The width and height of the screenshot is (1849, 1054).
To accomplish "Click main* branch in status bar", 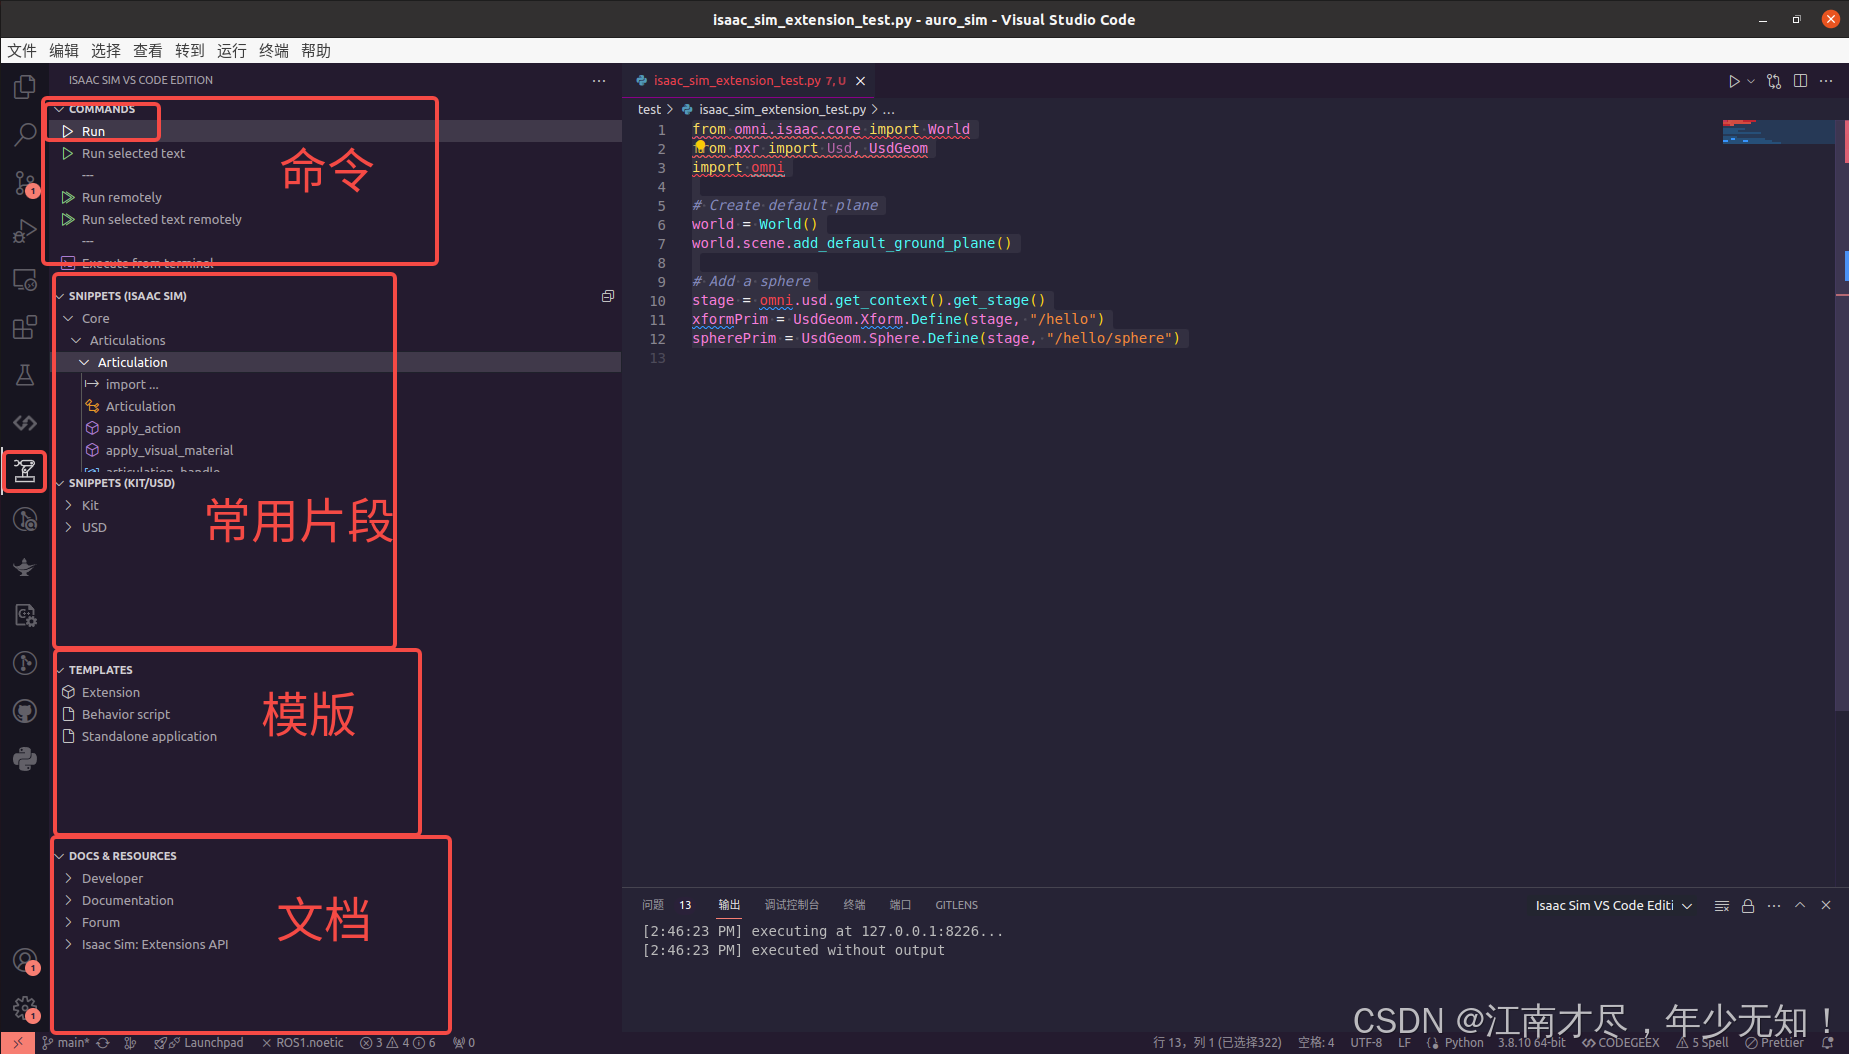I will click(x=66, y=1042).
